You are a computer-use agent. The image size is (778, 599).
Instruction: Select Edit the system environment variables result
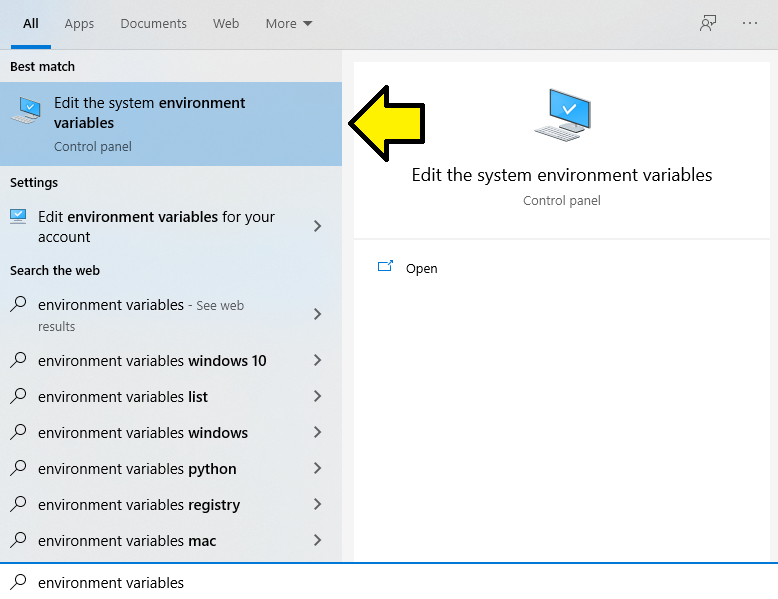[171, 124]
